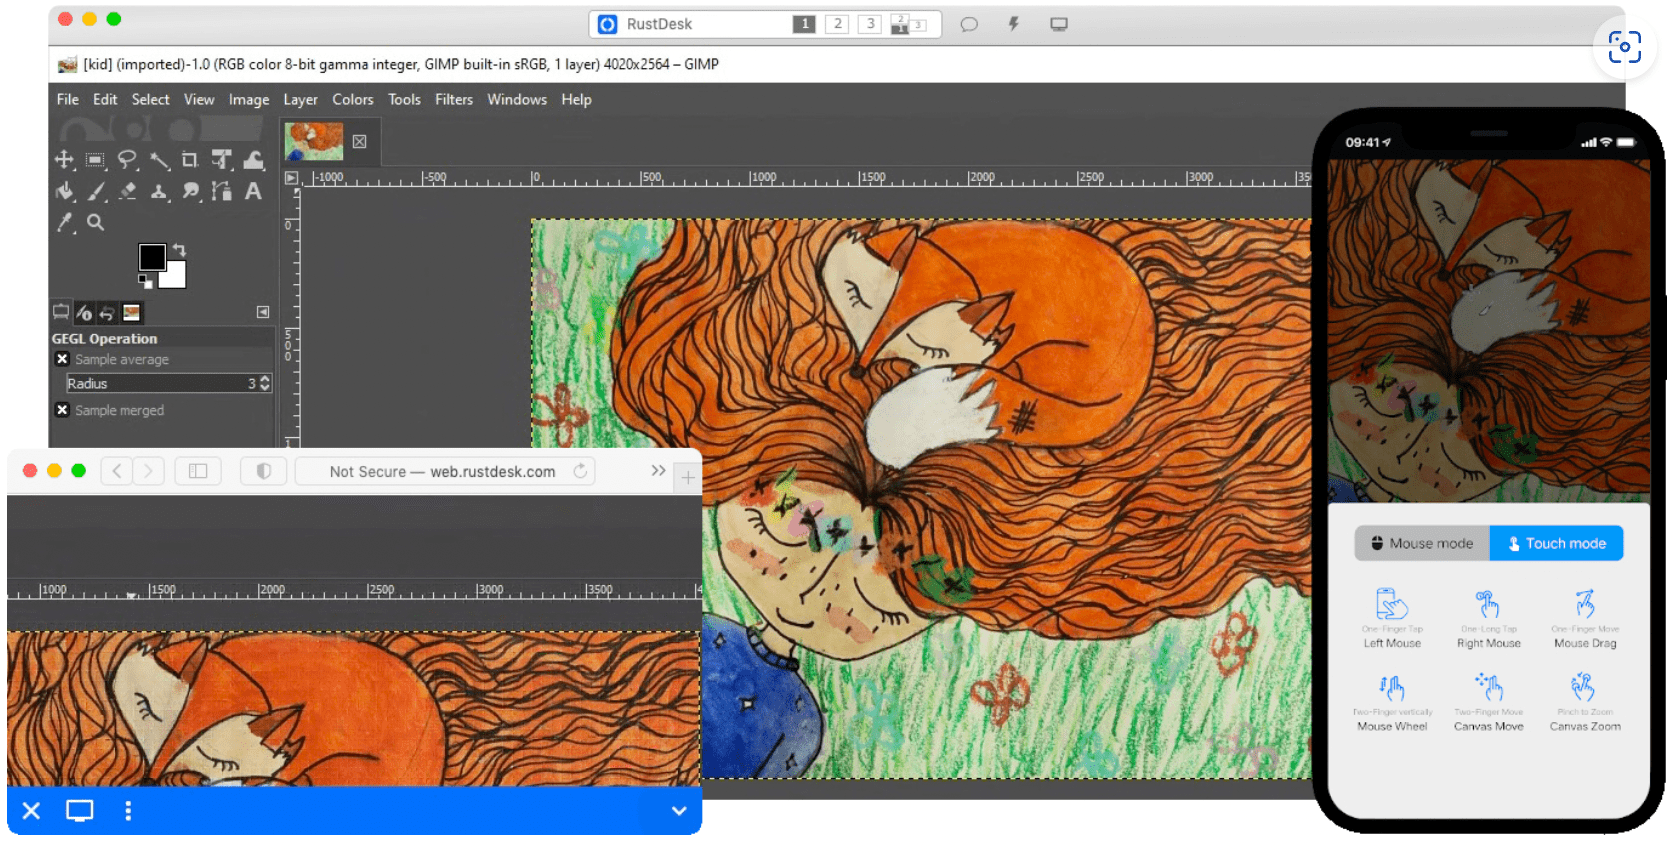The height and width of the screenshot is (856, 1678).
Task: Switch to display 3 in RustDesk toolbar
Action: pyautogui.click(x=870, y=24)
